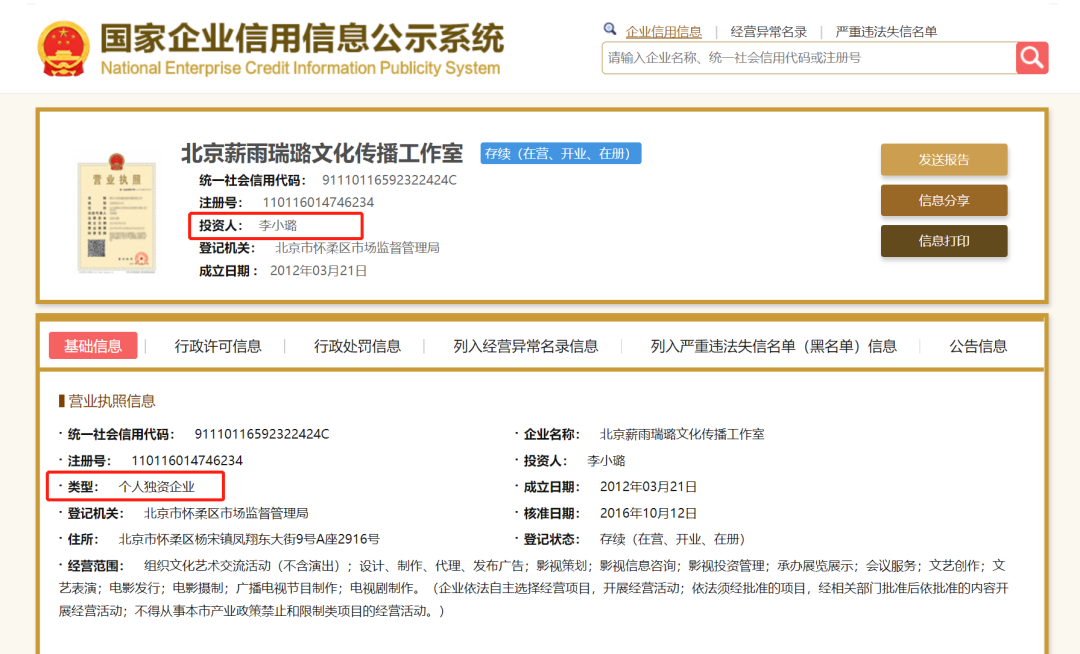
Task: Click the 发送报告 button
Action: (x=944, y=160)
